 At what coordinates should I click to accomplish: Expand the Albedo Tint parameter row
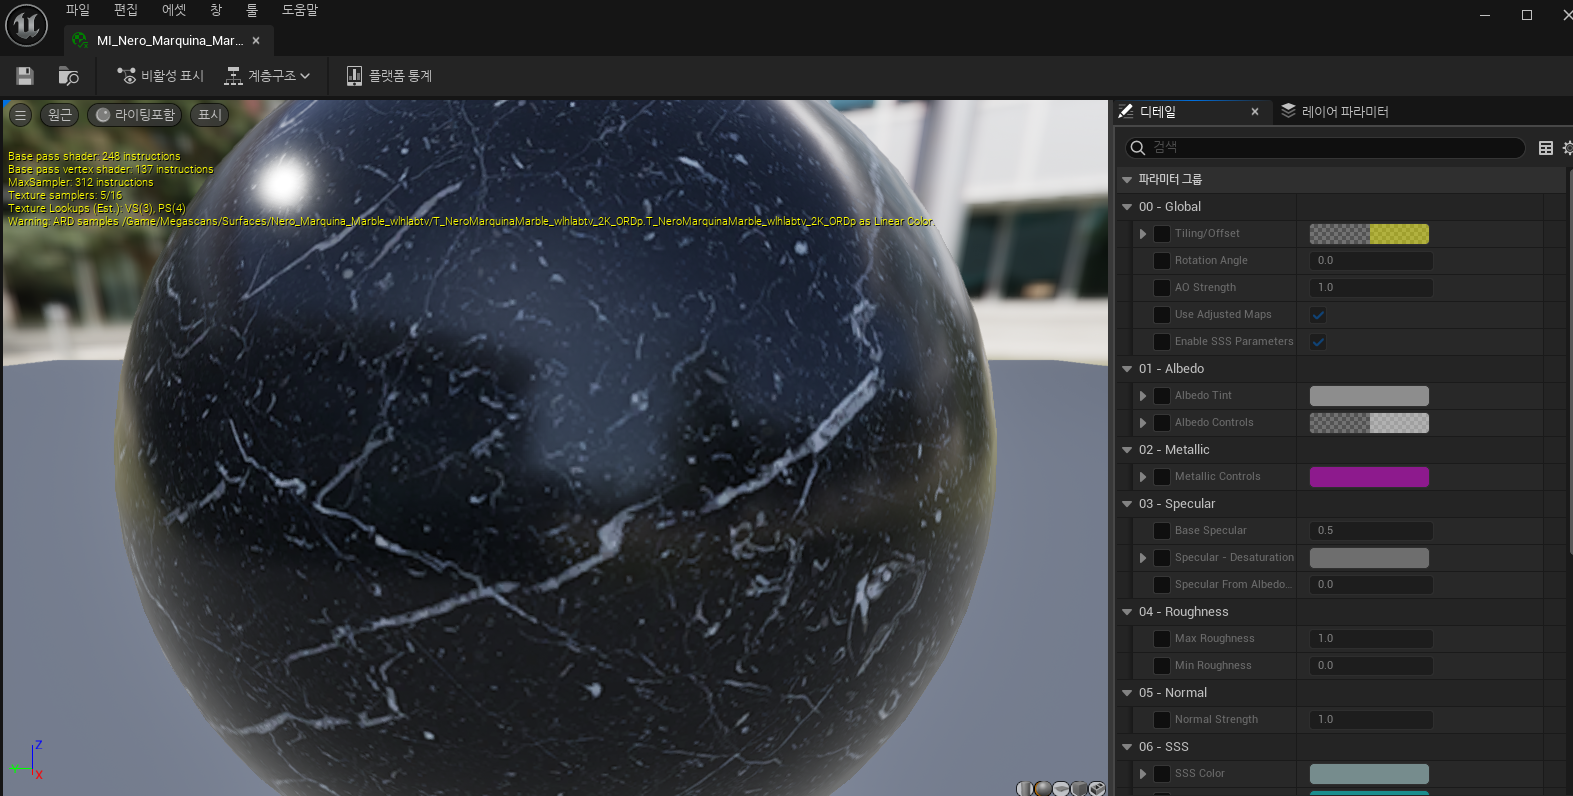pos(1143,396)
